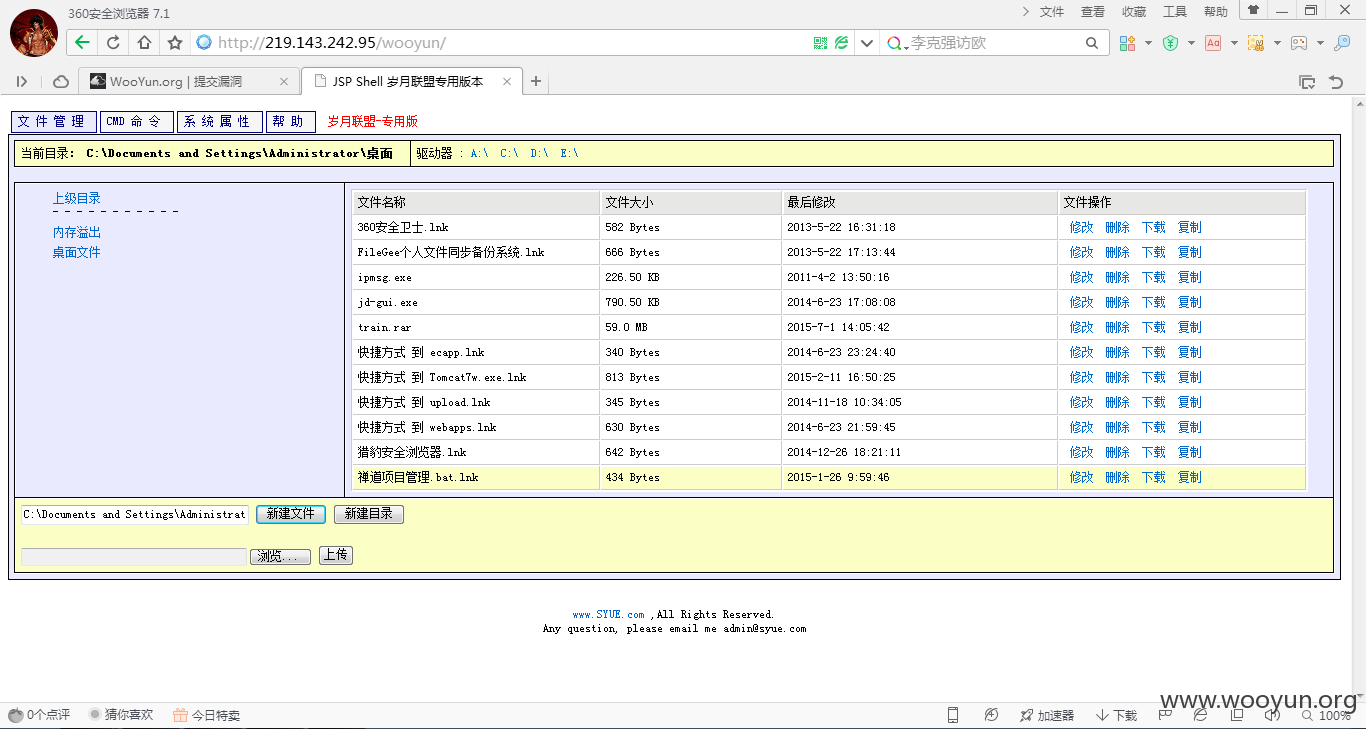Open the tab list icon at tab bar right

1307,81
